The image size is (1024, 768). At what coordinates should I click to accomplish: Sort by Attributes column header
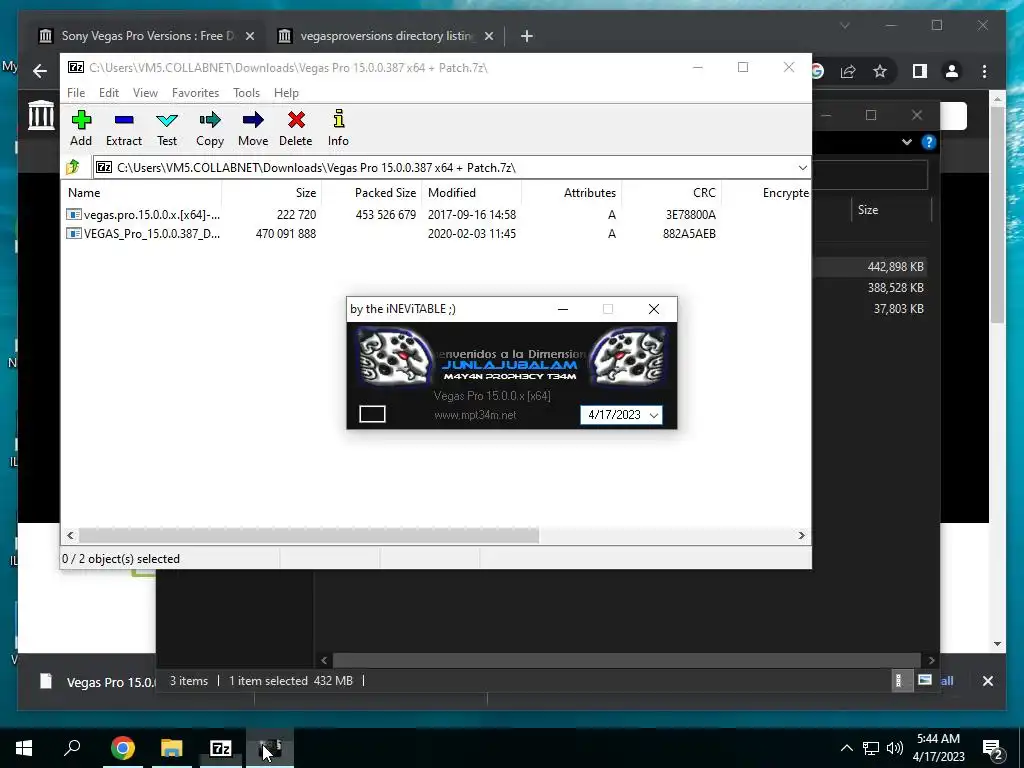(571, 193)
